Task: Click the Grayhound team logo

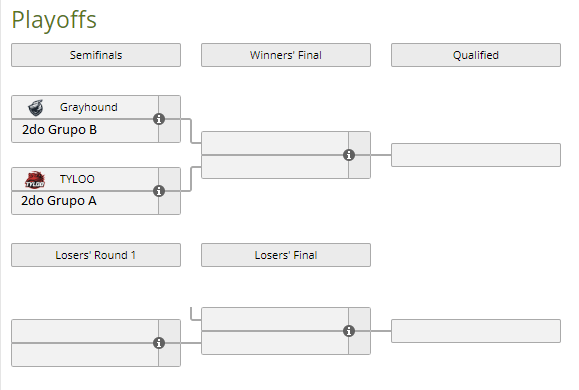Action: [x=36, y=108]
